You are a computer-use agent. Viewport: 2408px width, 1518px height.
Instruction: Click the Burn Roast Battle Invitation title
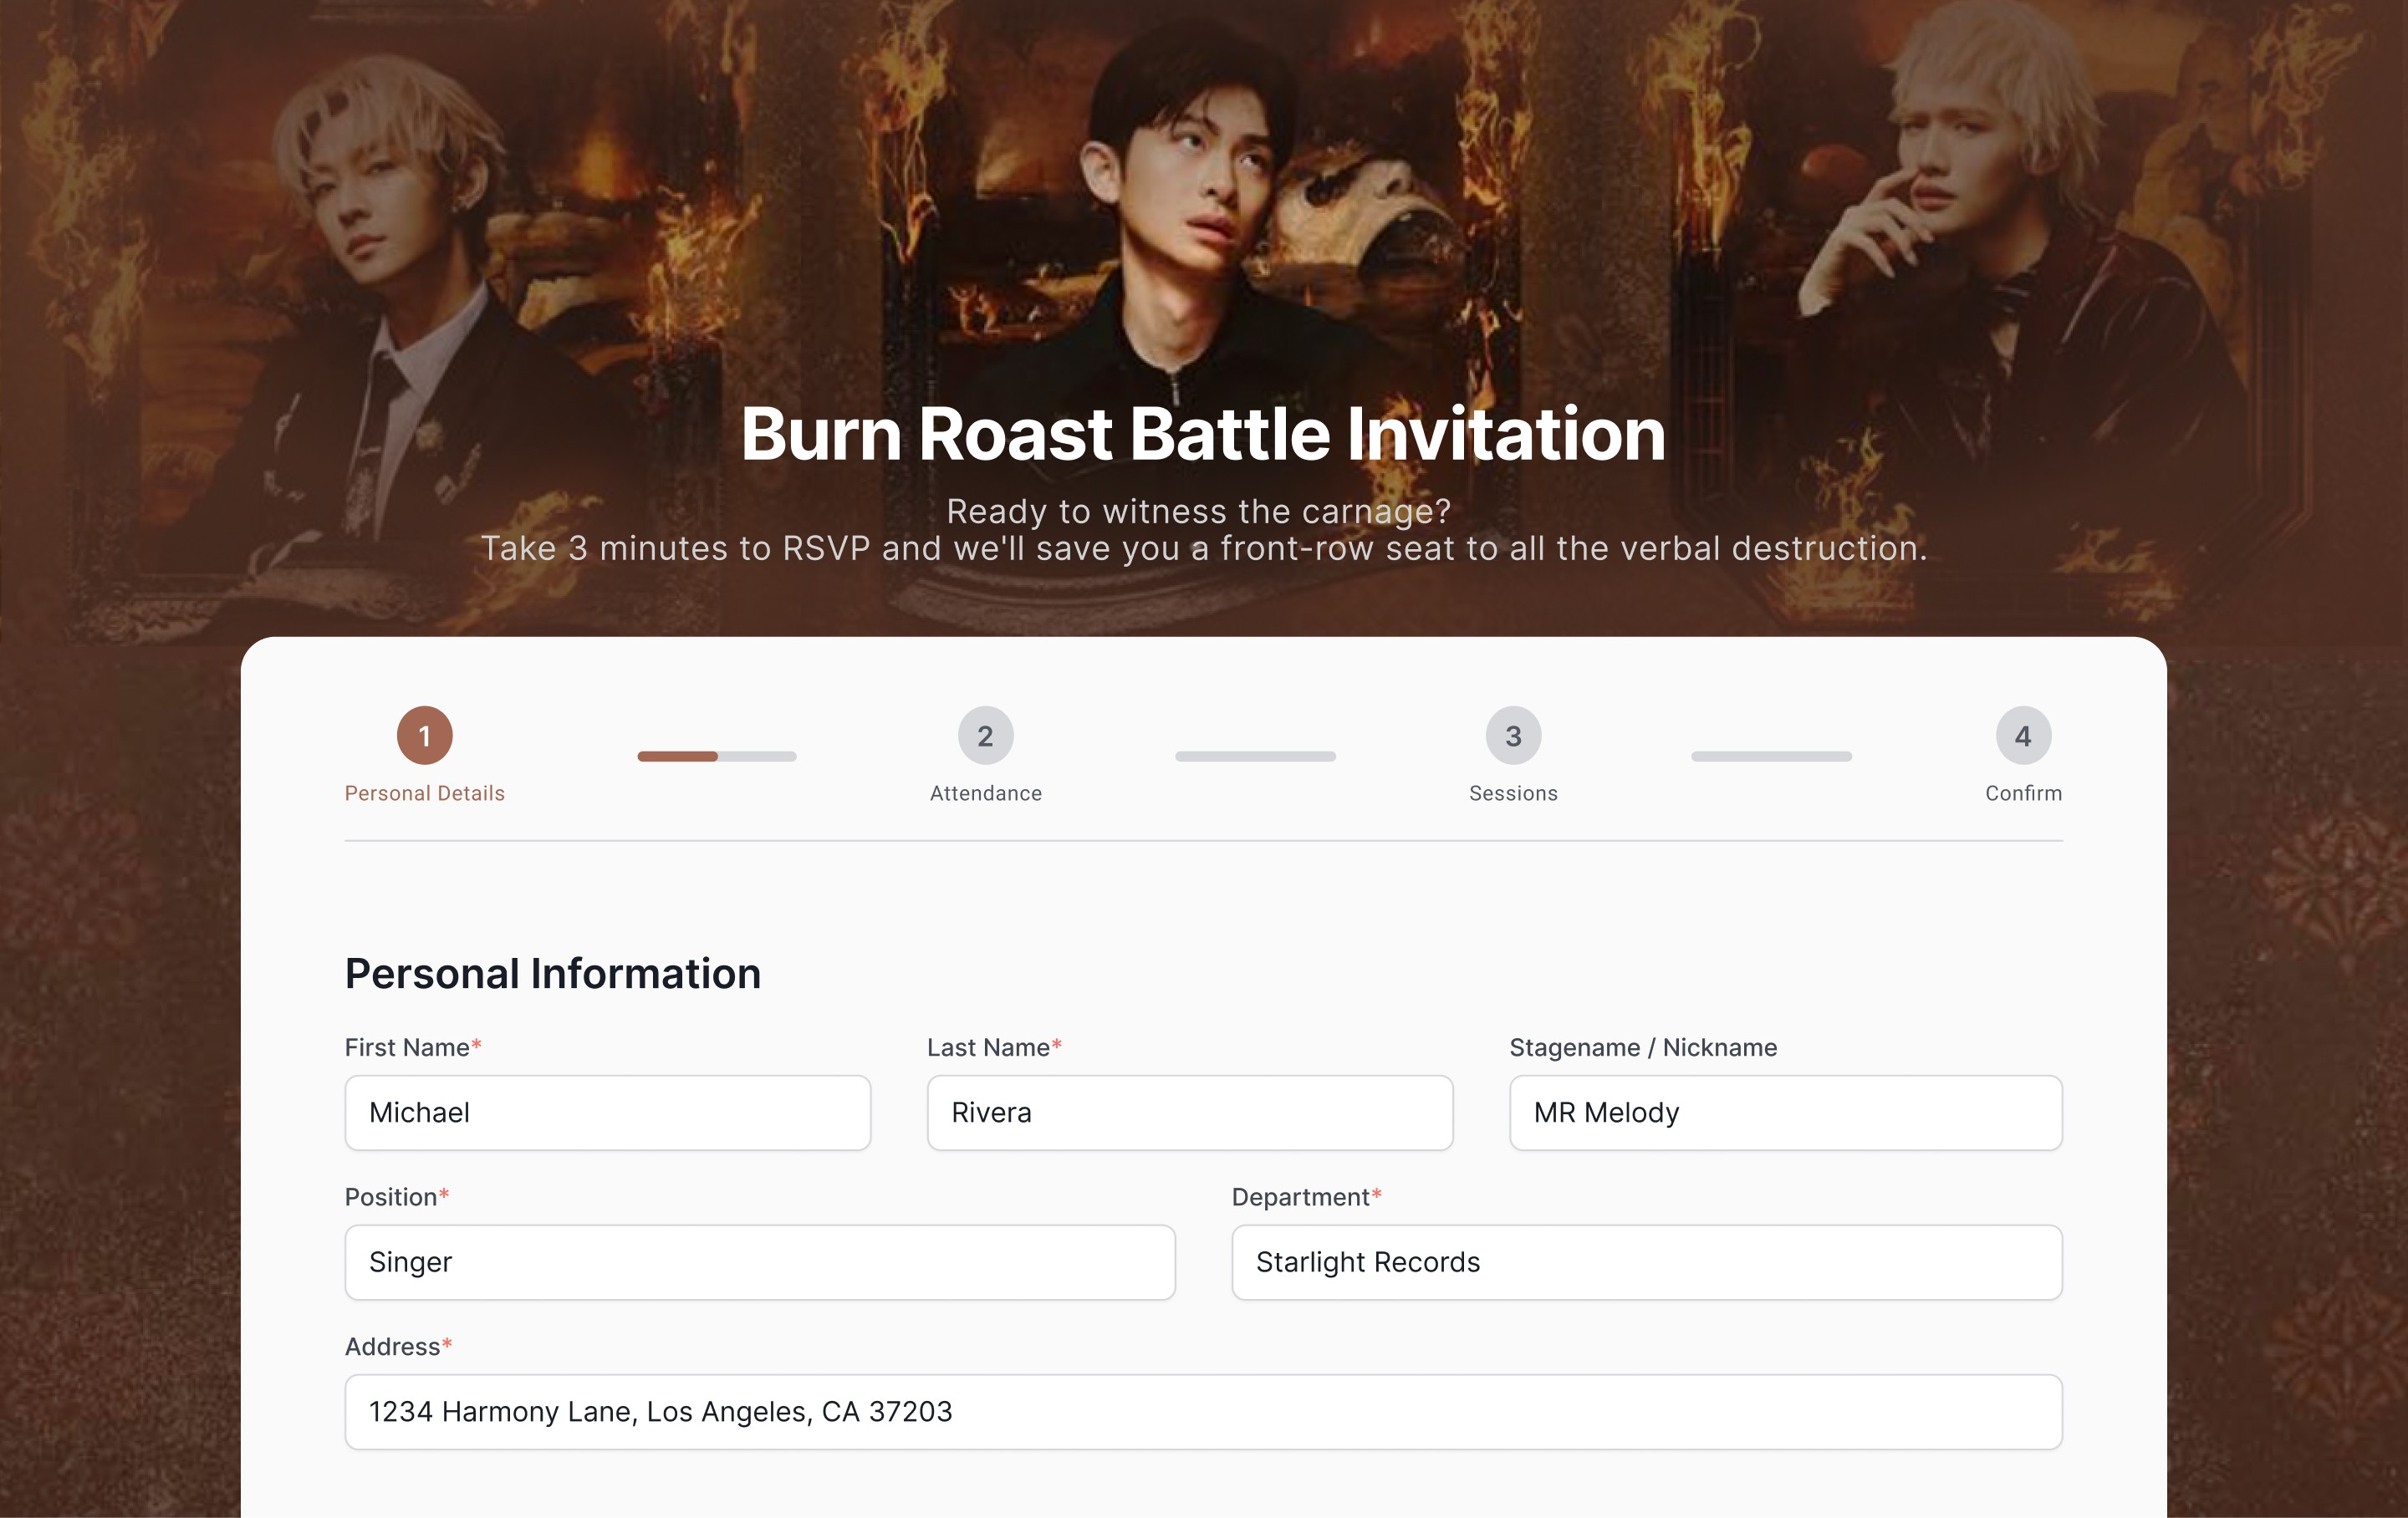[1203, 434]
